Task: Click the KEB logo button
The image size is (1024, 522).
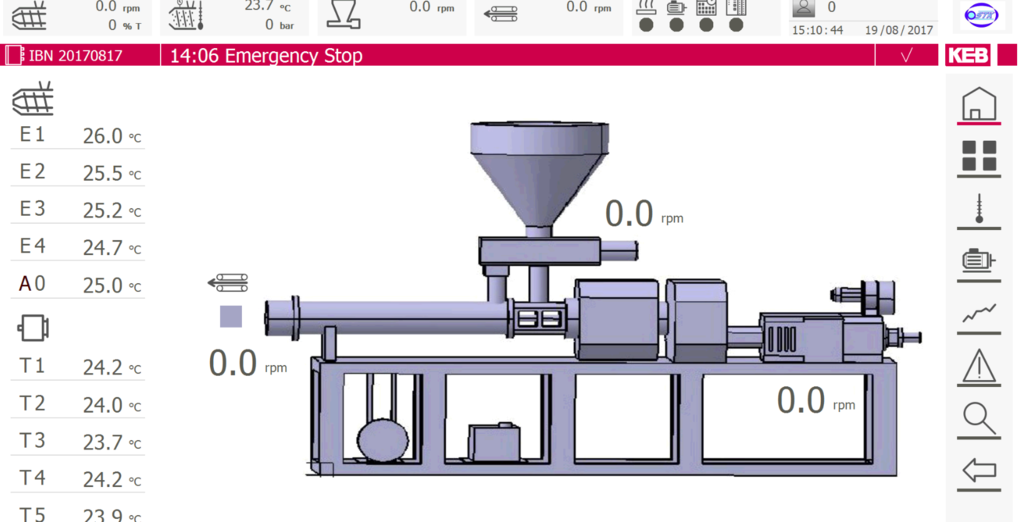Action: [968, 56]
